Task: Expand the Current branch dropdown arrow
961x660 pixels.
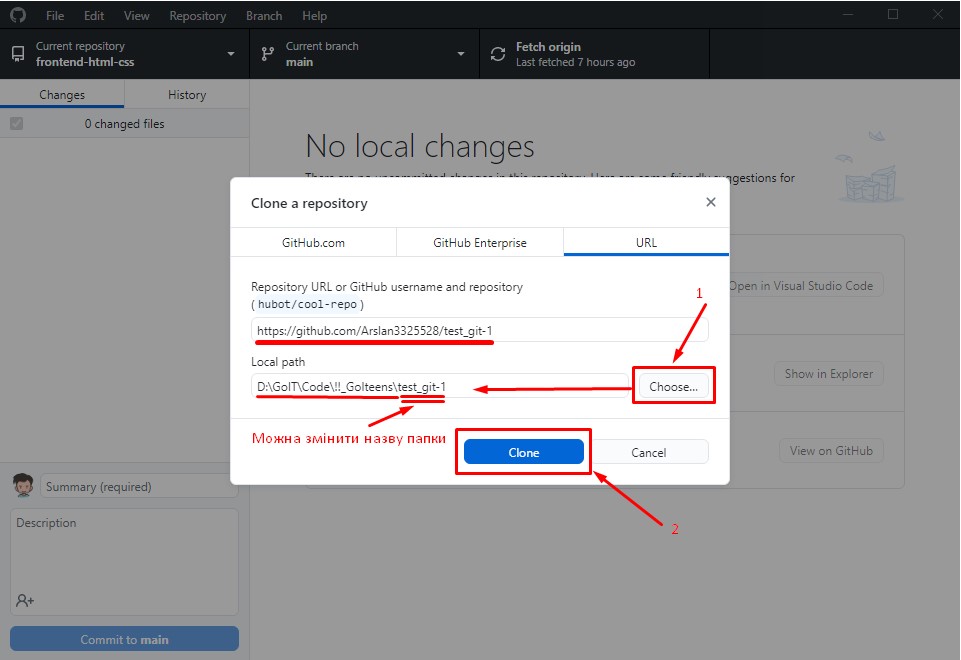Action: [x=461, y=54]
